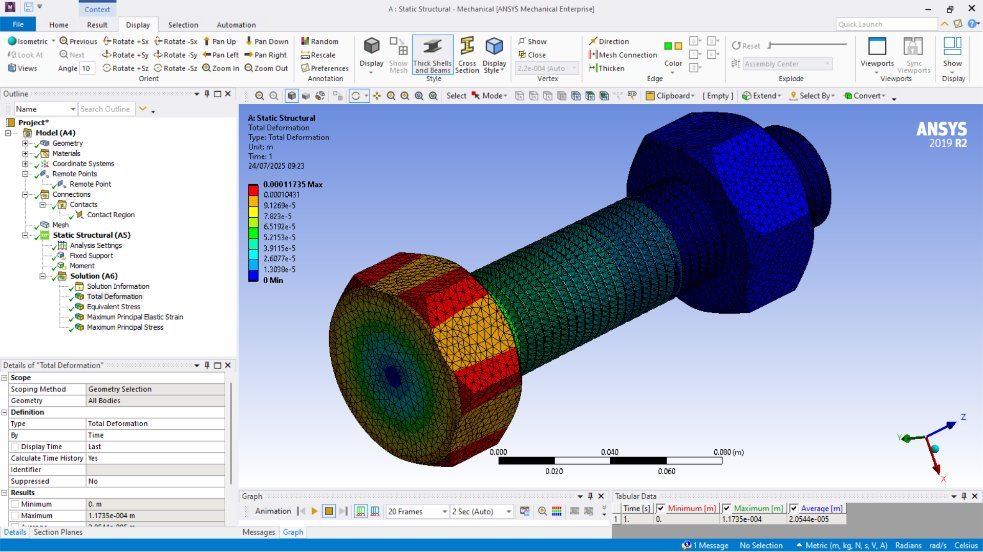
Task: Expand the Geometry tree node
Action: 25,143
